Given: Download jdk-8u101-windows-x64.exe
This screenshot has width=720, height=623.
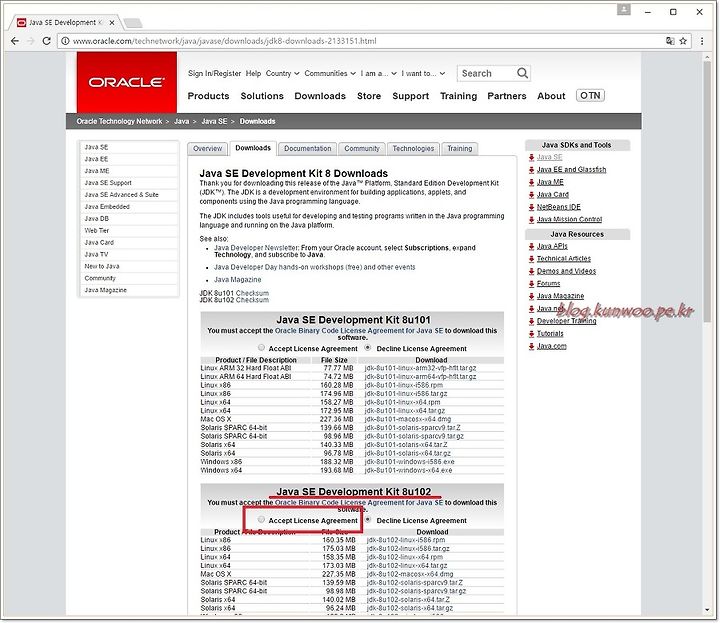Looking at the screenshot, I should tap(408, 471).
